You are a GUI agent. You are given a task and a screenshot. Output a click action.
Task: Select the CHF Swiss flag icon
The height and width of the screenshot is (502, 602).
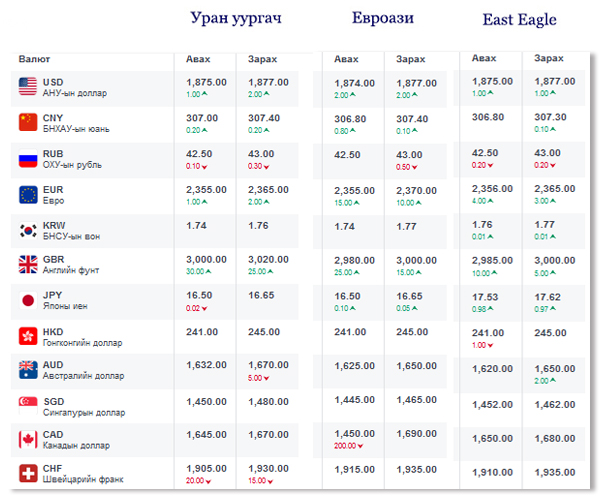pos(28,474)
